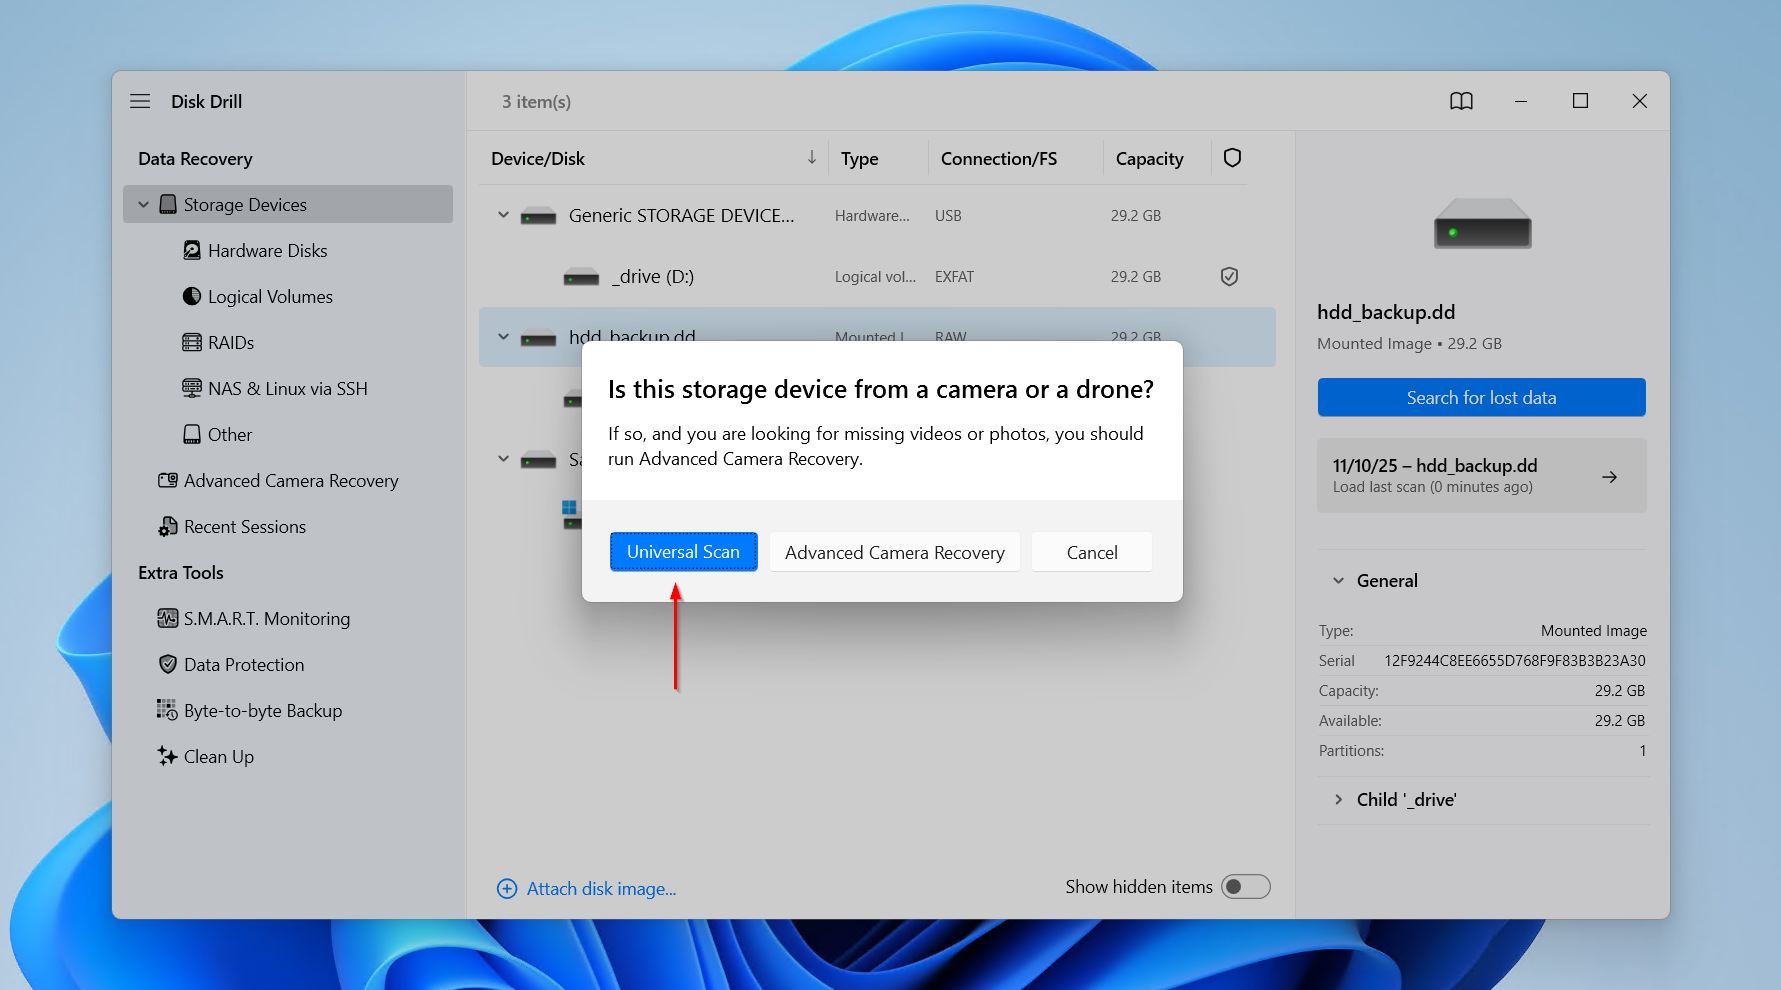This screenshot has width=1781, height=990.
Task: Open S.M.A.R.T. Monitoring tool
Action: (x=266, y=619)
